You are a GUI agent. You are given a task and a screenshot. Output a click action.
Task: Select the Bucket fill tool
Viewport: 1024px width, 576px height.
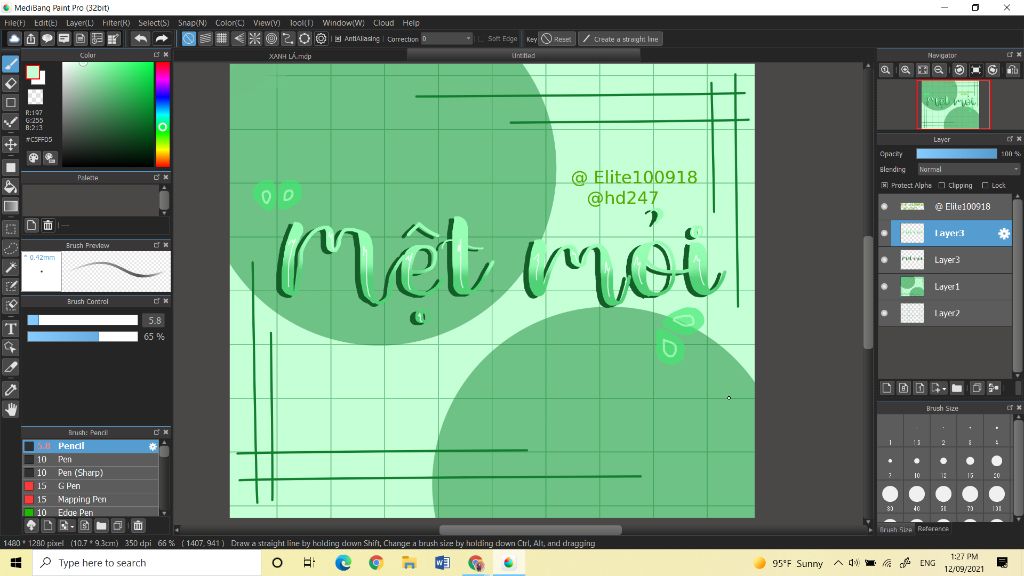click(10, 187)
